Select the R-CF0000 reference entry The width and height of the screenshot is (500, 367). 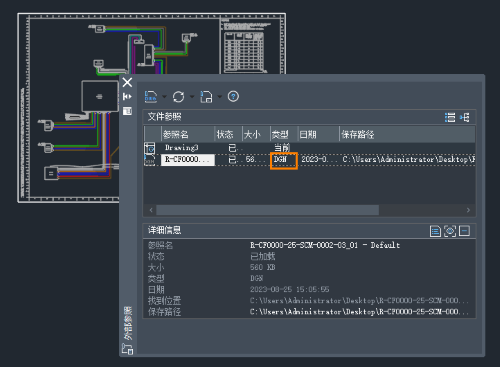click(x=188, y=159)
